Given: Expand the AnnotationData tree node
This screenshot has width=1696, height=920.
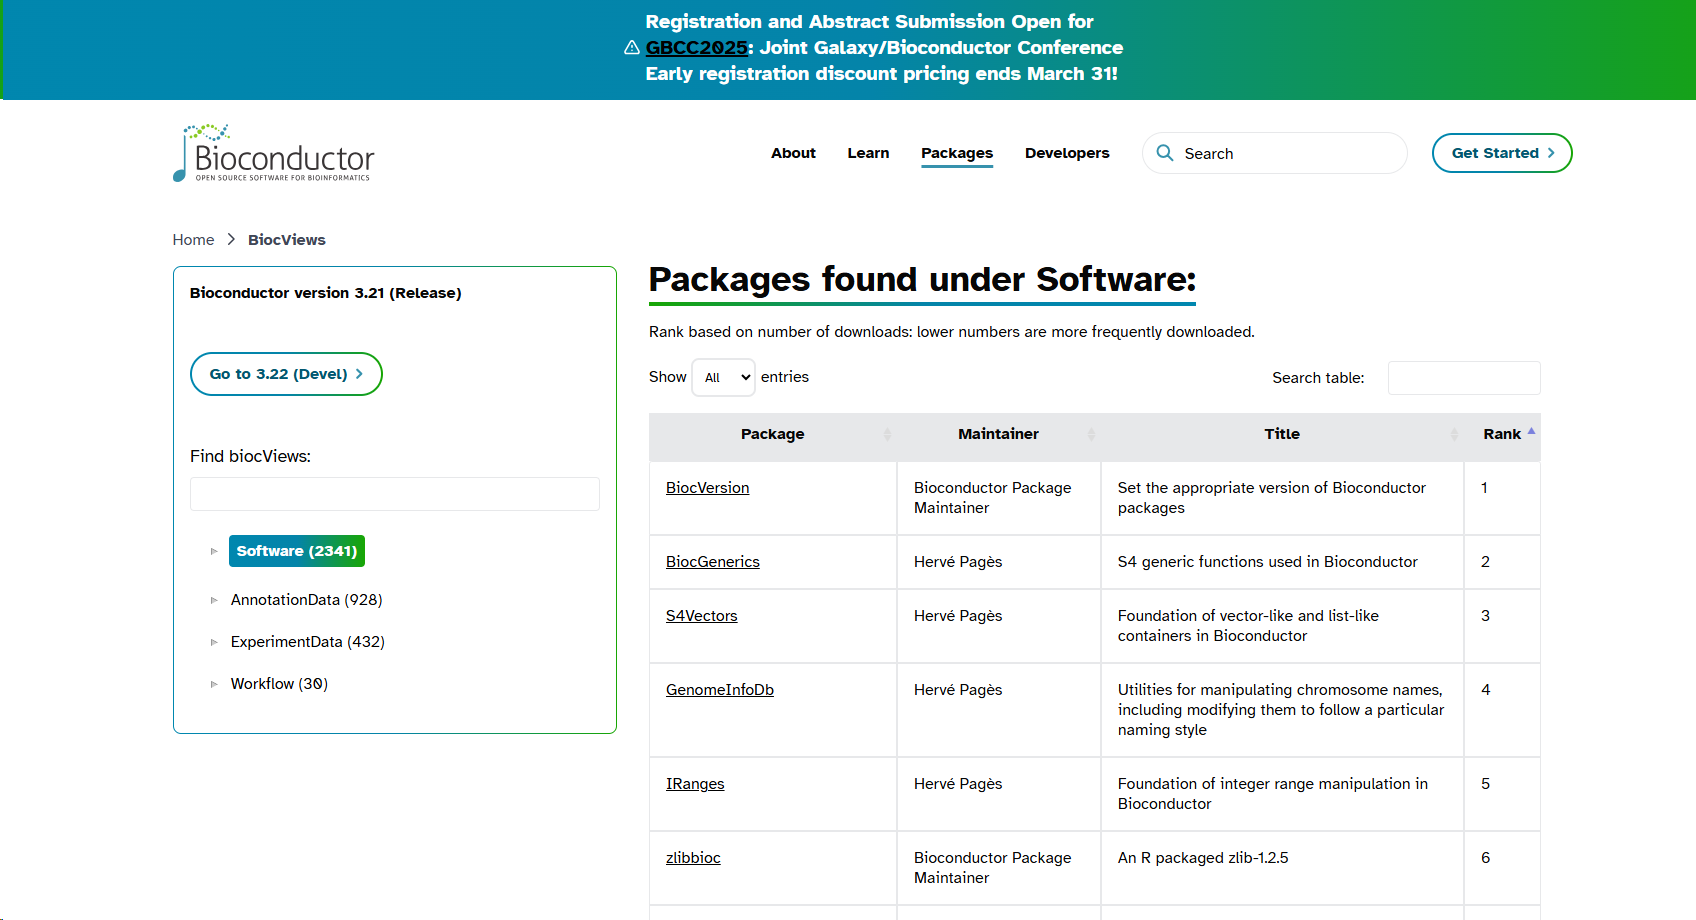Looking at the screenshot, I should pos(214,600).
